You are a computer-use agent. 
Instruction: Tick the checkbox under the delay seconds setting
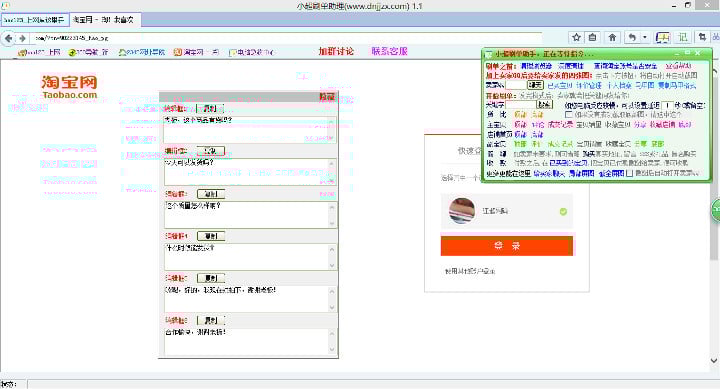[569, 114]
